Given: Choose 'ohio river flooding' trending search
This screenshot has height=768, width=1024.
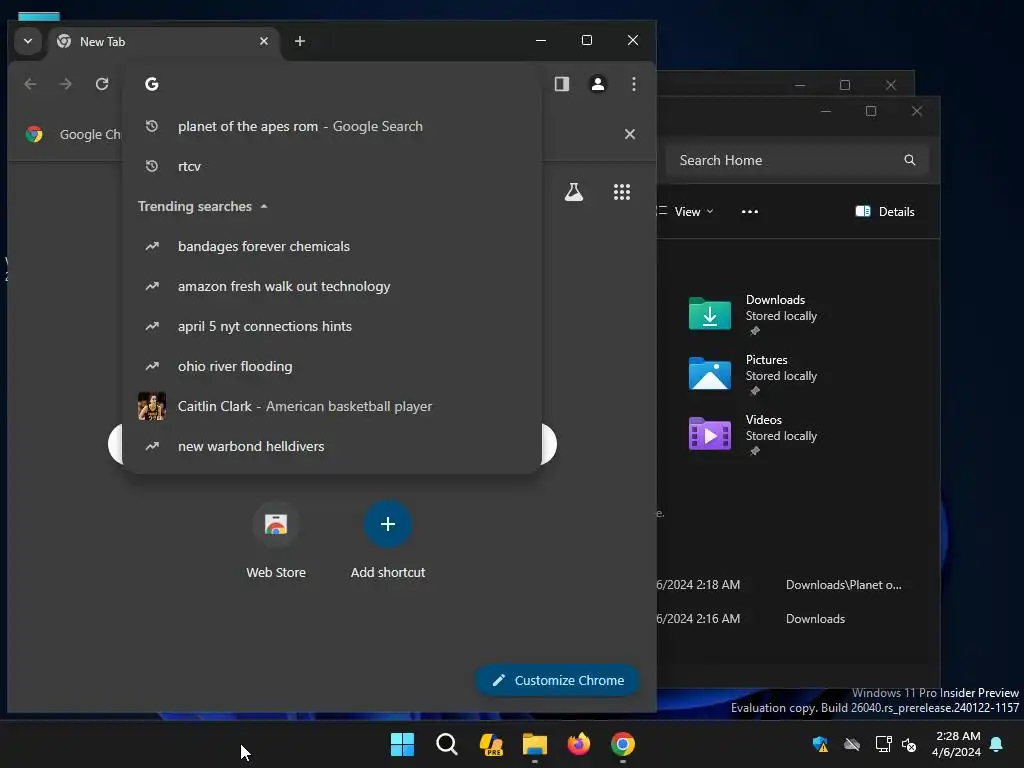Looking at the screenshot, I should pyautogui.click(x=332, y=366).
